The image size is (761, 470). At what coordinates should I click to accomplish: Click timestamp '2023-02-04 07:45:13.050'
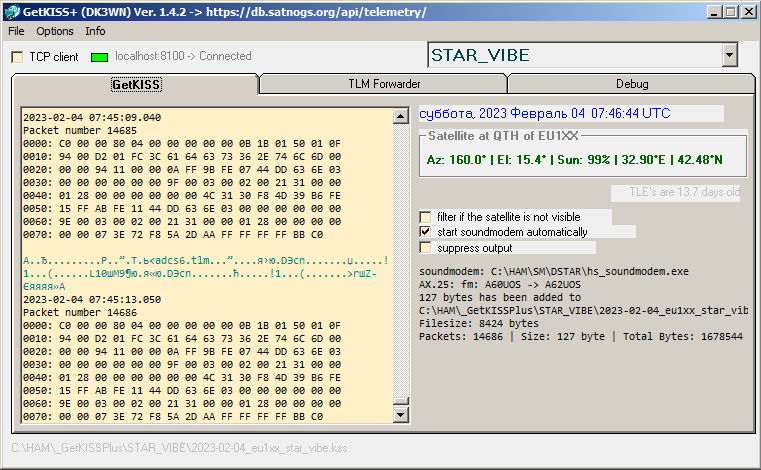coord(92,299)
